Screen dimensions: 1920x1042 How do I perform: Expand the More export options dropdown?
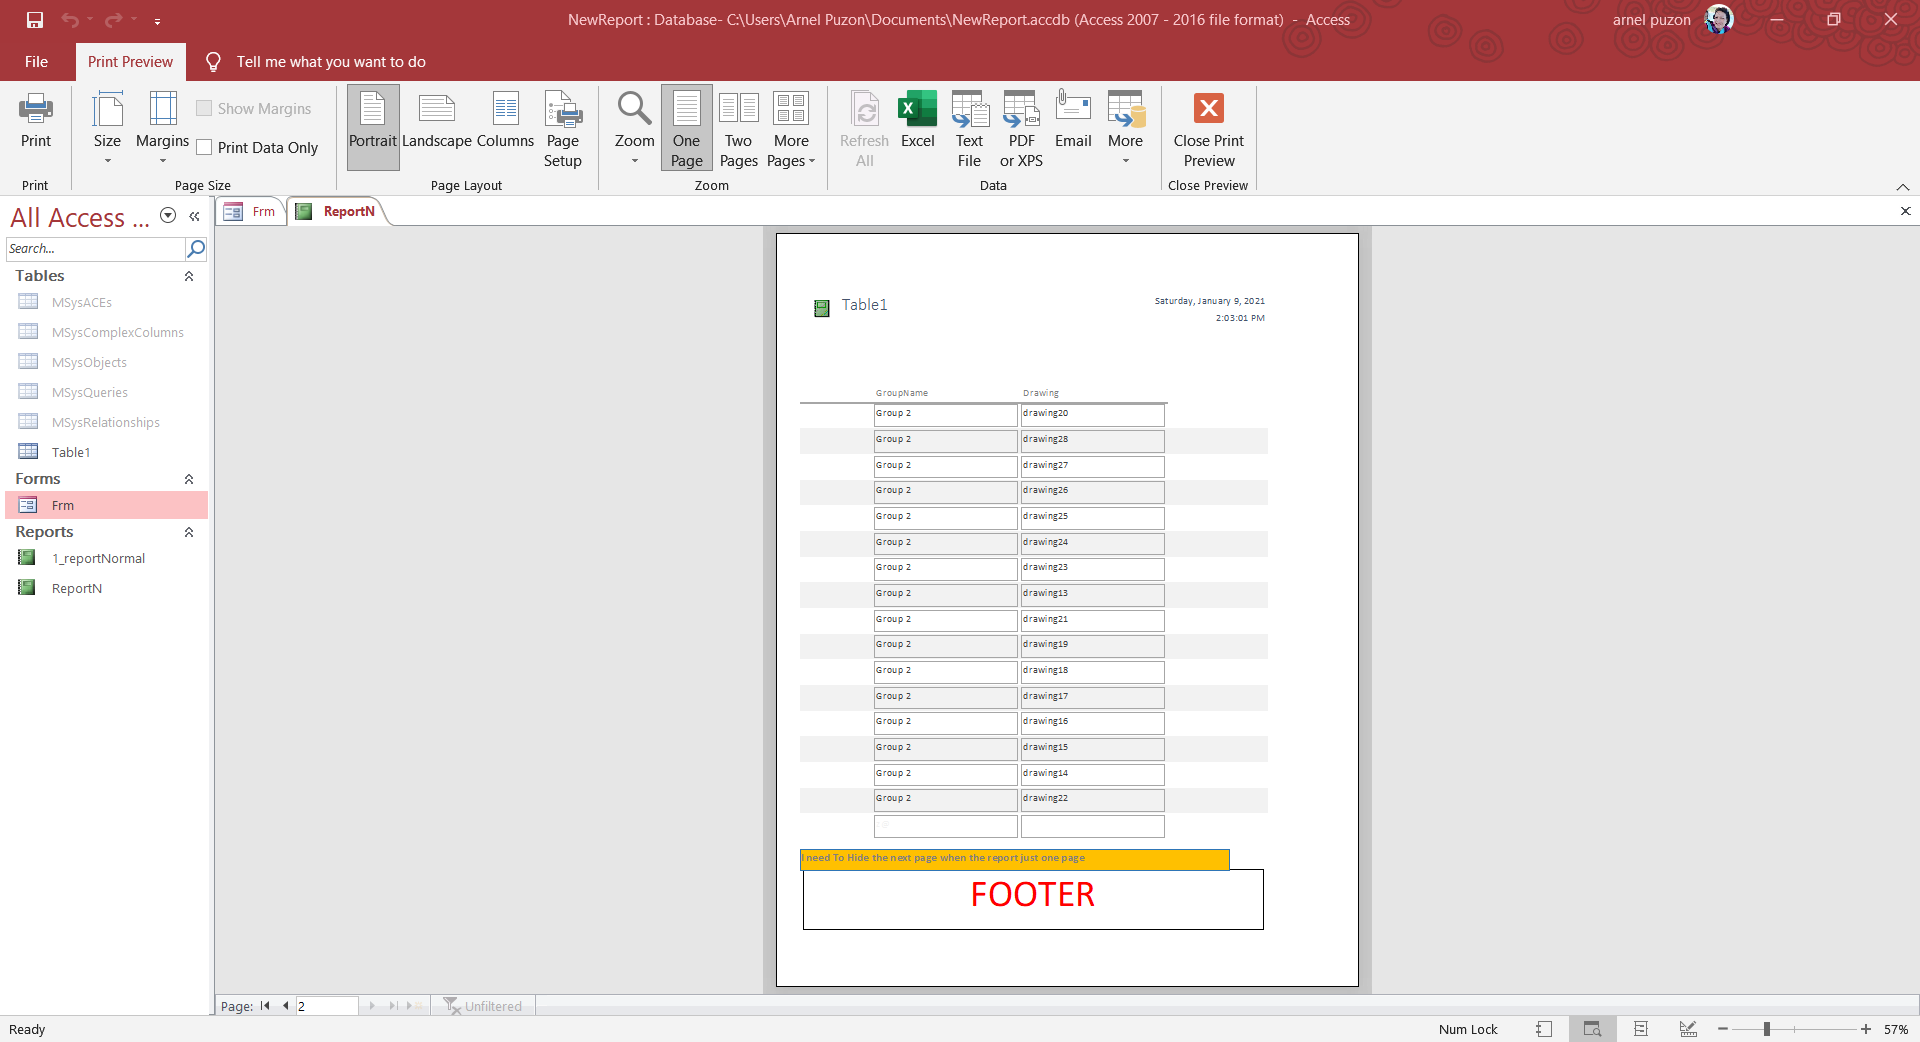click(x=1125, y=128)
